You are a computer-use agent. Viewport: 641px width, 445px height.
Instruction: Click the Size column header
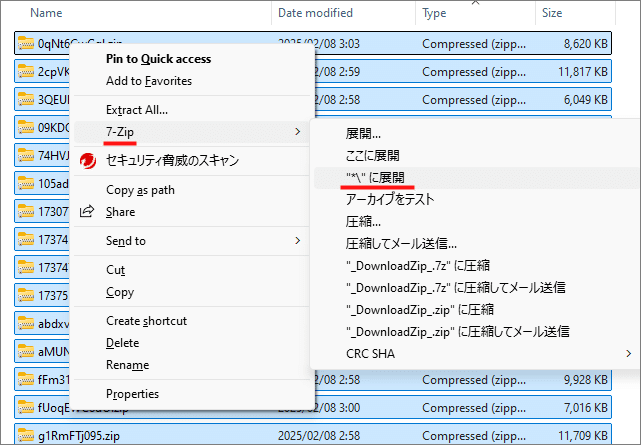click(x=552, y=14)
